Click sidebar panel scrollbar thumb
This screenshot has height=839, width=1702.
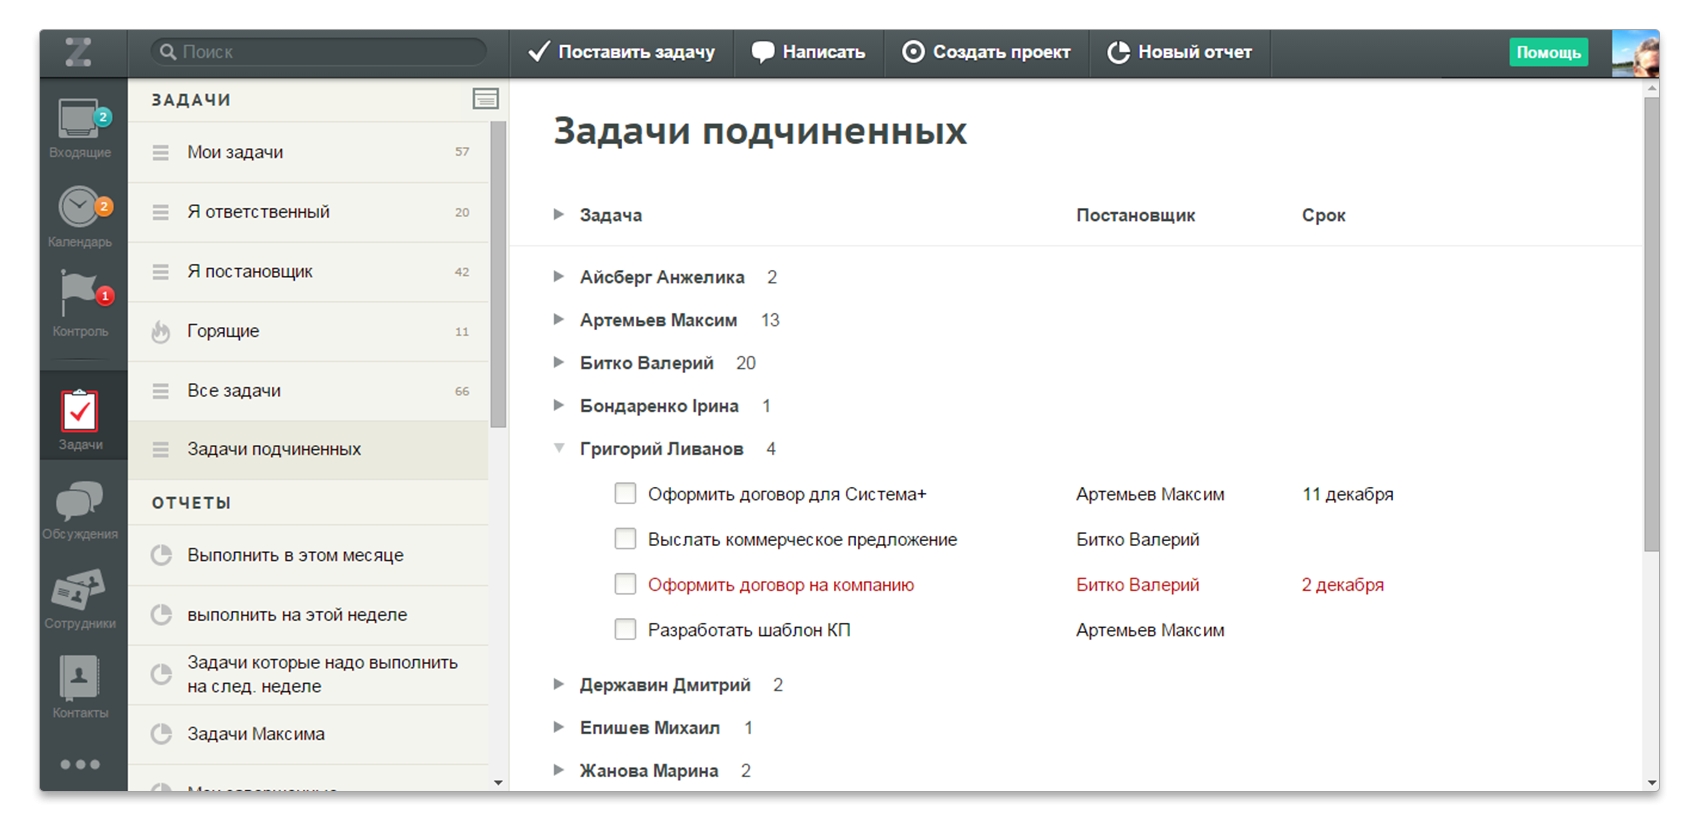pos(498,275)
